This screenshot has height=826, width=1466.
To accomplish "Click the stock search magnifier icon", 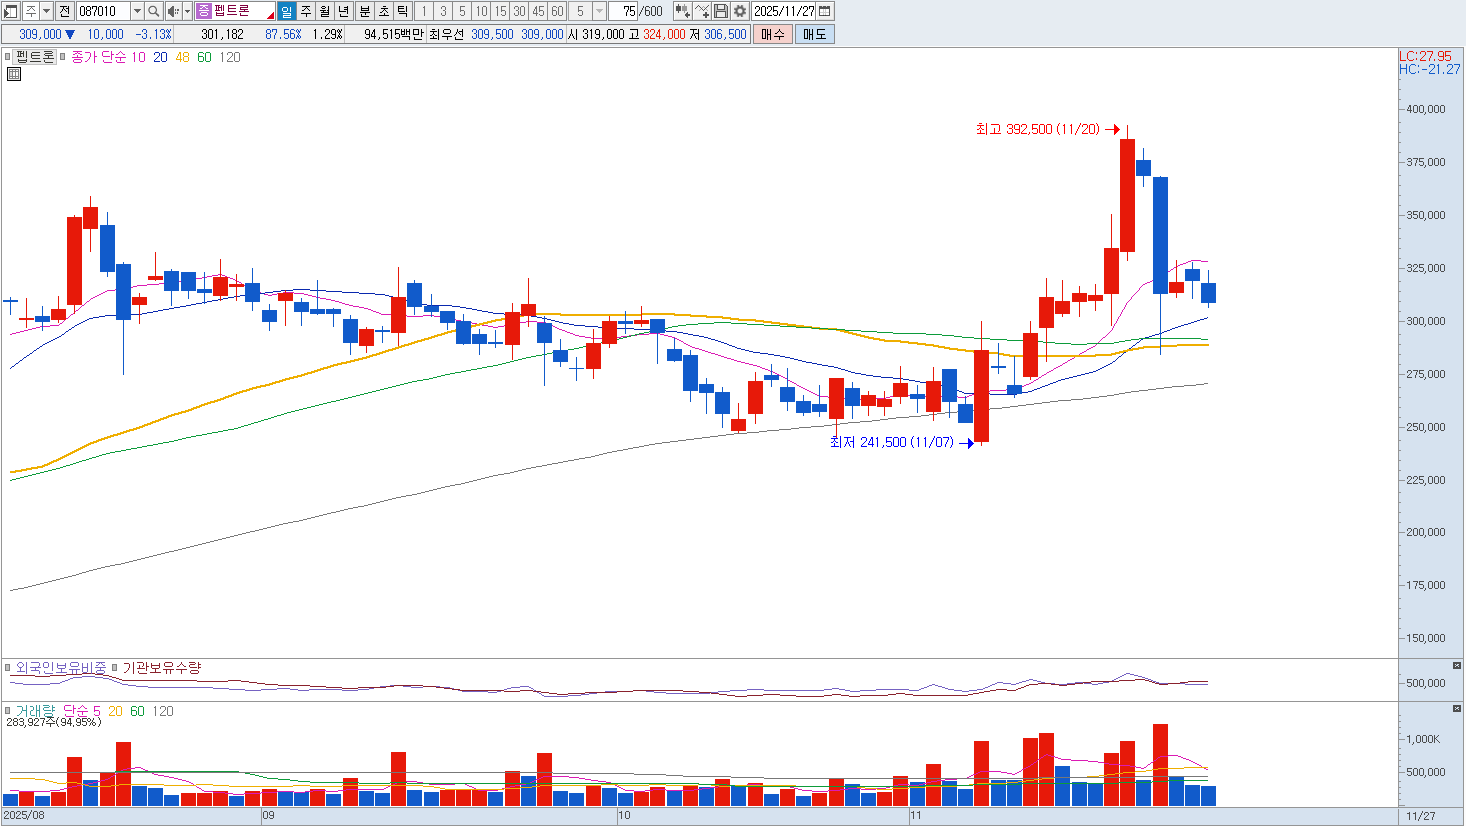I will click(153, 11).
